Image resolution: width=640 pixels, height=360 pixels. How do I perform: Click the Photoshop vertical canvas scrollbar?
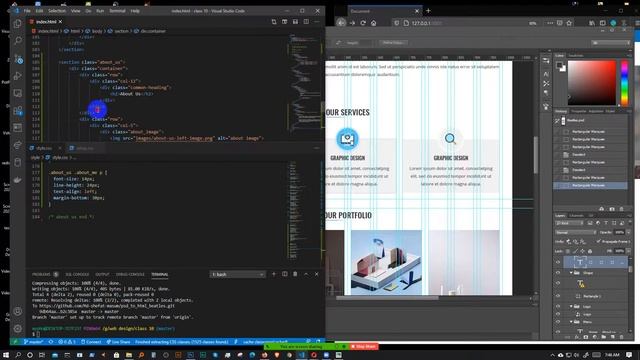point(536,156)
